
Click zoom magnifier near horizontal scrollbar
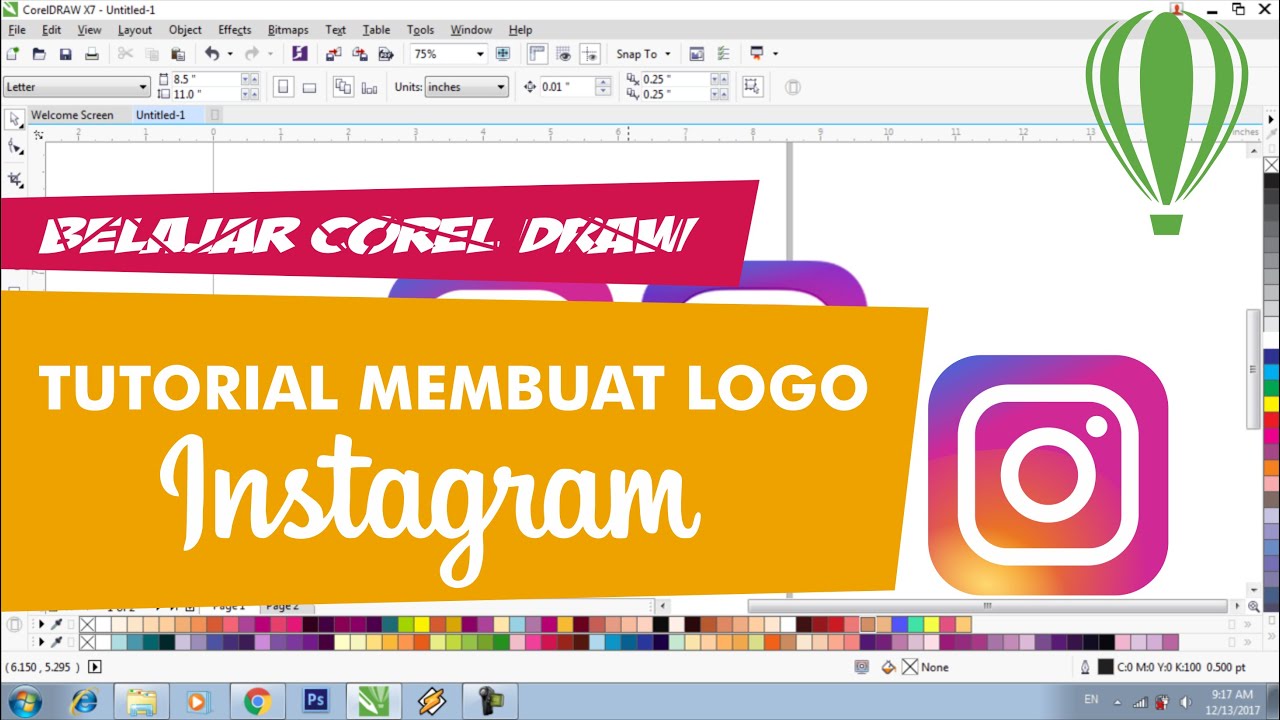pyautogui.click(x=1254, y=606)
